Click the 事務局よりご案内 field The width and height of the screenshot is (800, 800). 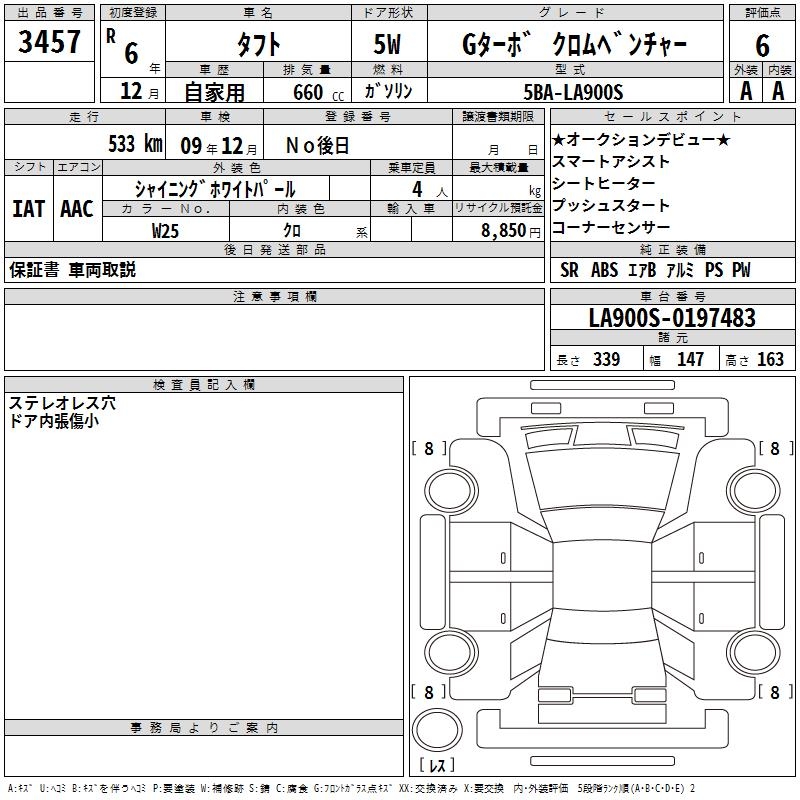tap(204, 756)
